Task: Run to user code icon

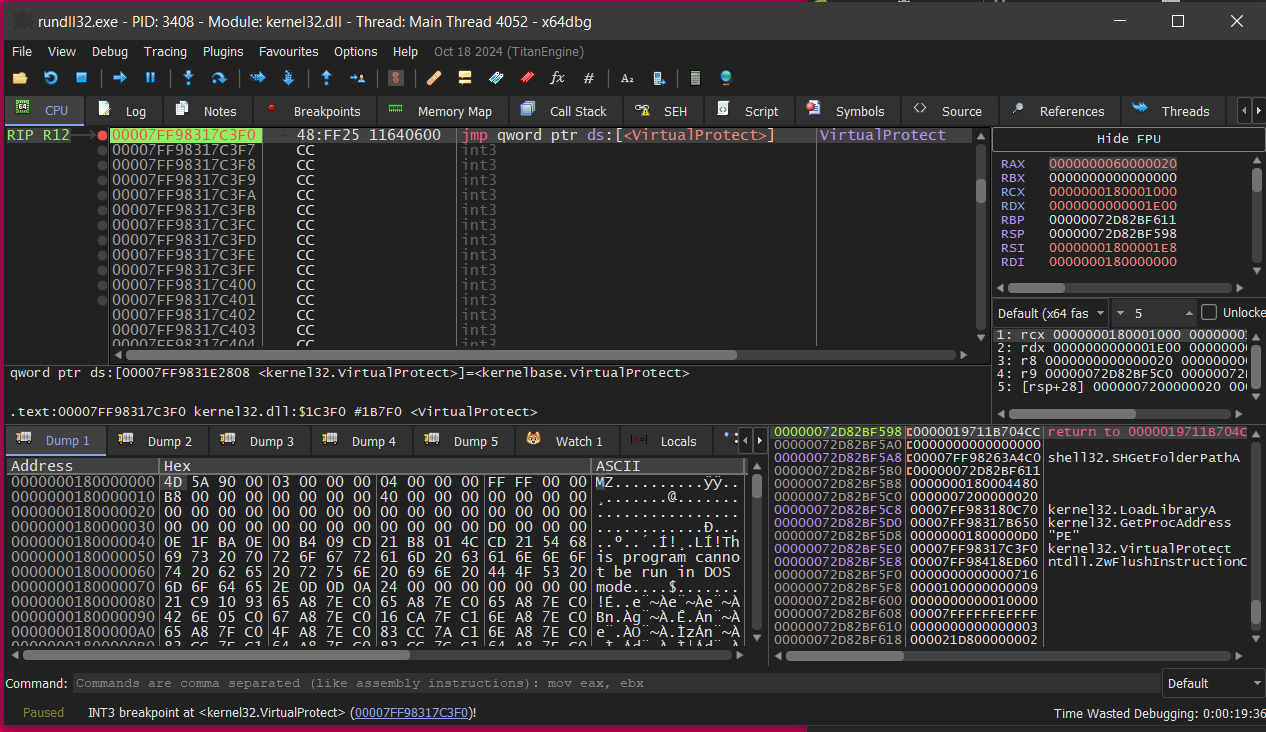Action: (357, 78)
